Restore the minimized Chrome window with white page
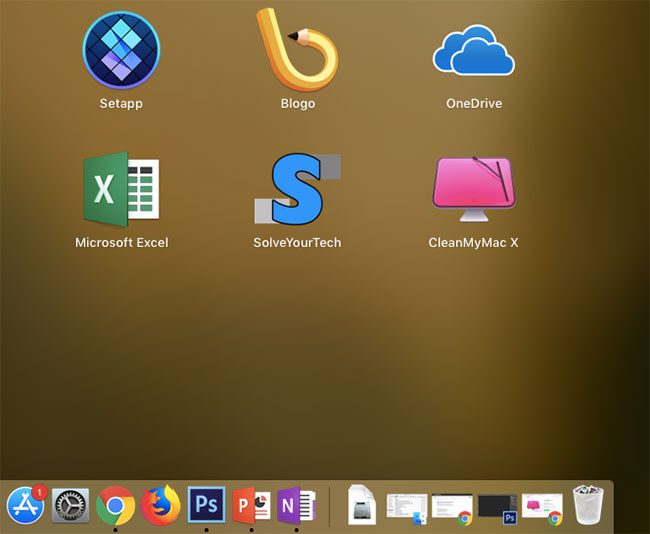The height and width of the screenshot is (534, 650). coord(452,507)
